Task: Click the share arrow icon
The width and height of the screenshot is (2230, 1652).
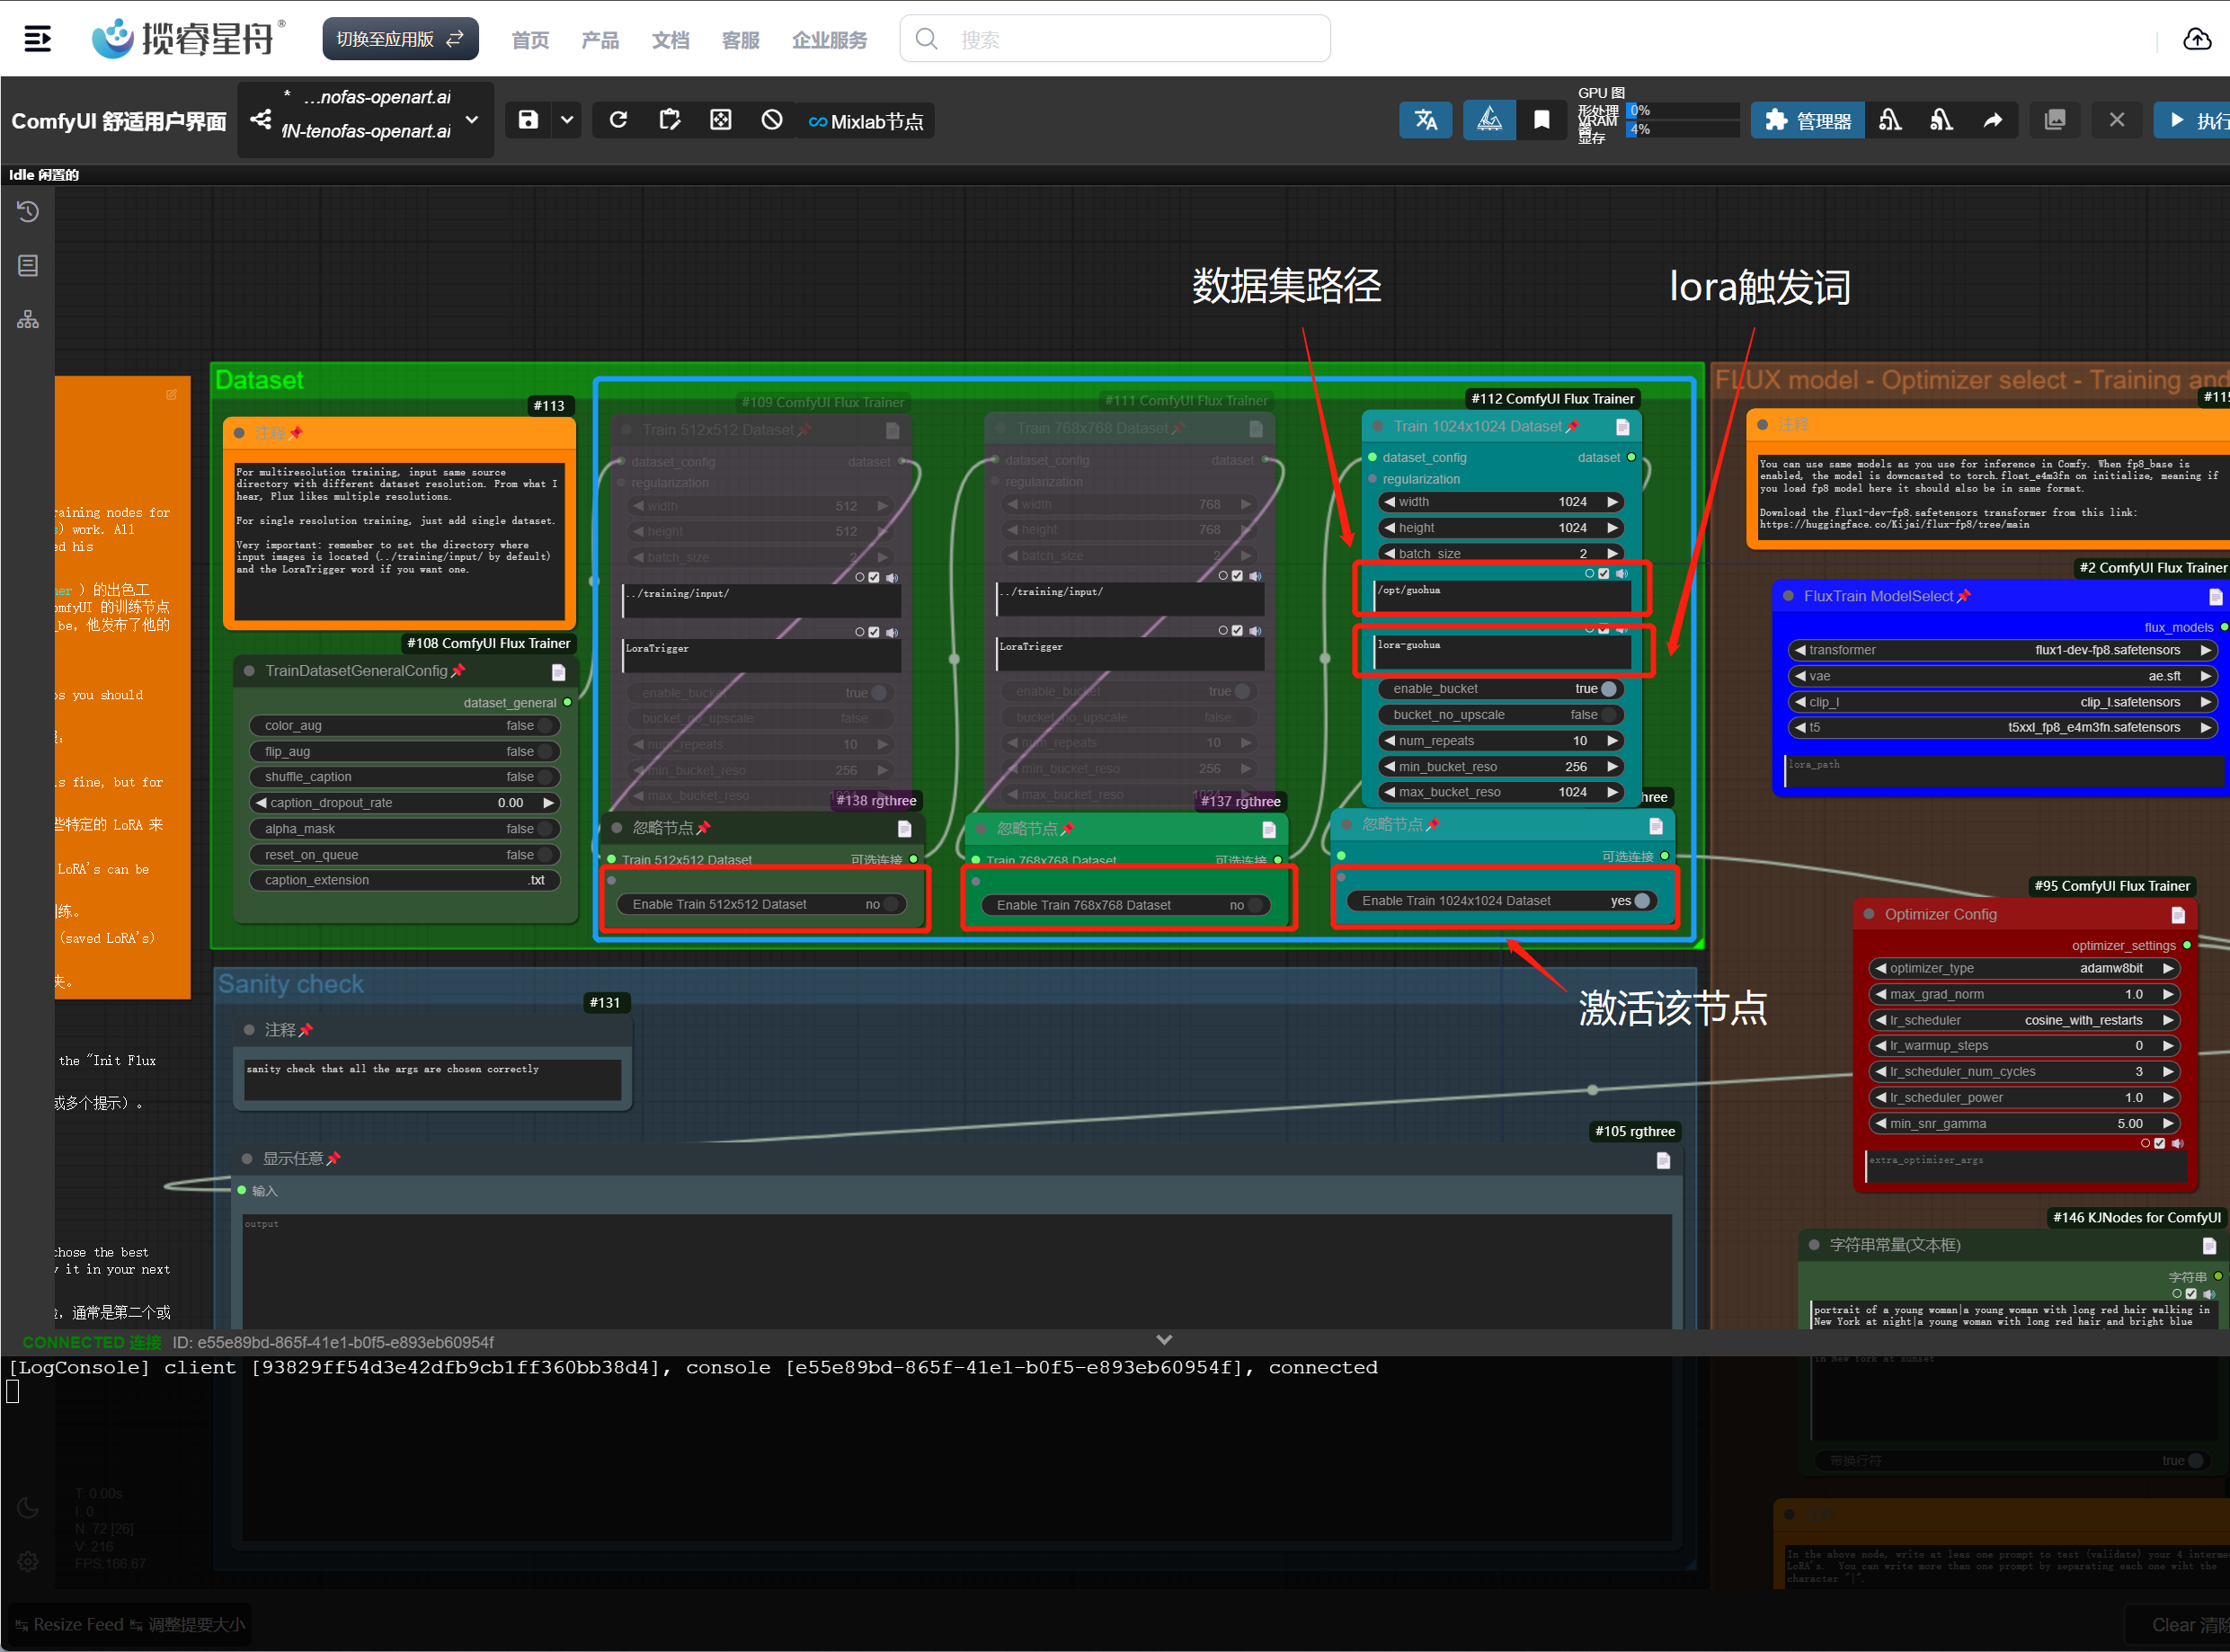Action: tap(1992, 120)
